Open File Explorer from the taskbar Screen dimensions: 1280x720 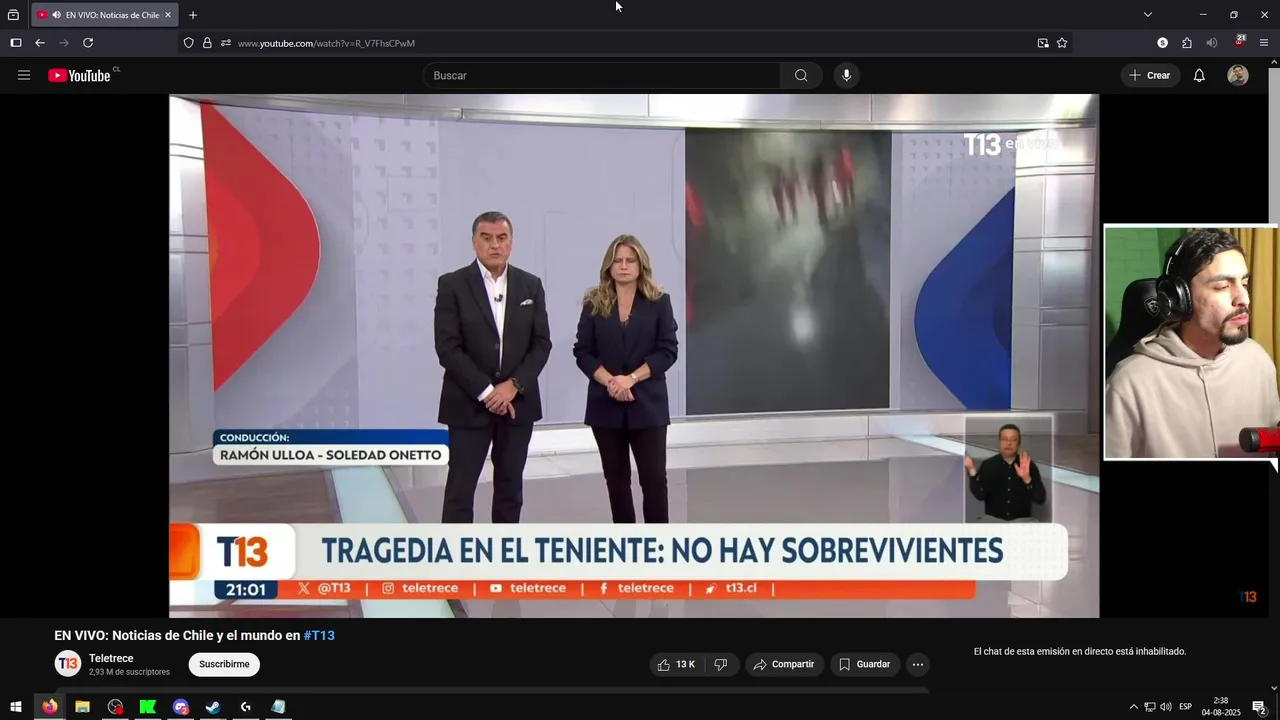(x=82, y=707)
